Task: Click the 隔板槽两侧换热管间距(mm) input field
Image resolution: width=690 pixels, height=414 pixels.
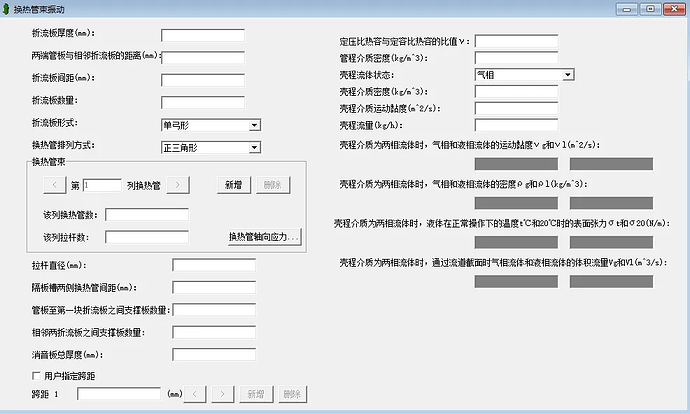Action: [x=214, y=288]
